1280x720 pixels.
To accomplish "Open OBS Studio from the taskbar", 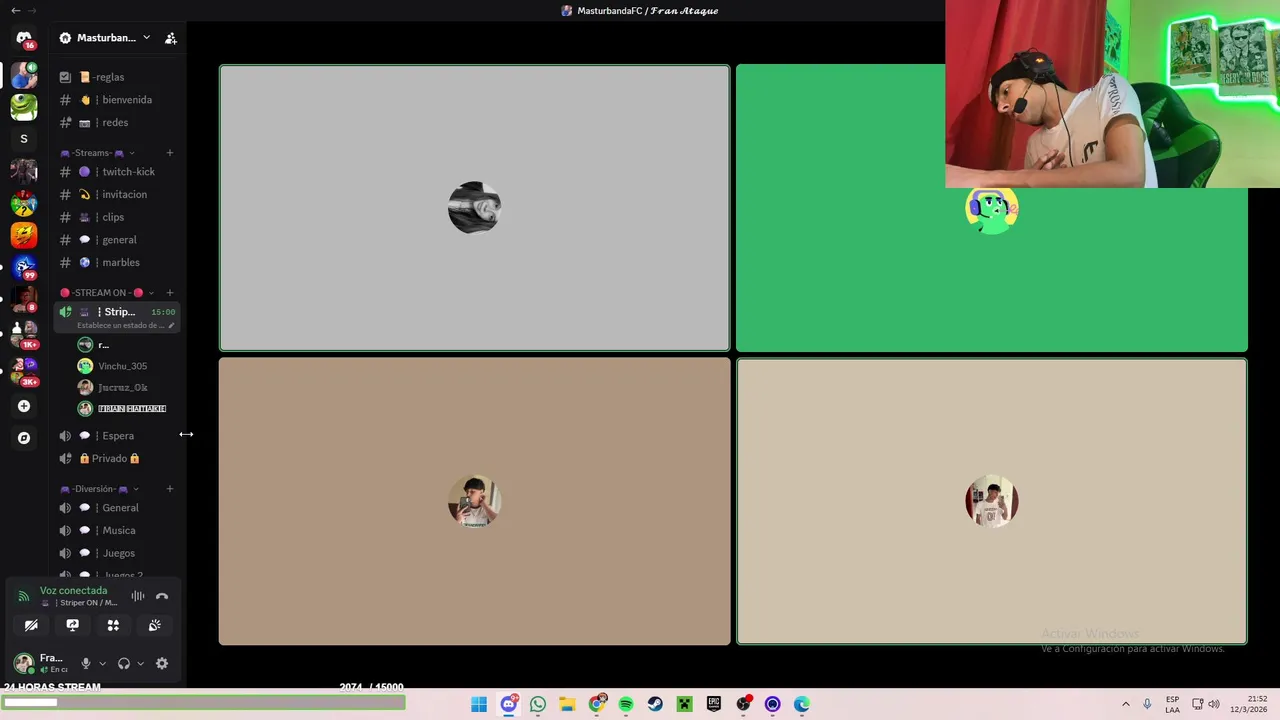I will 743,704.
